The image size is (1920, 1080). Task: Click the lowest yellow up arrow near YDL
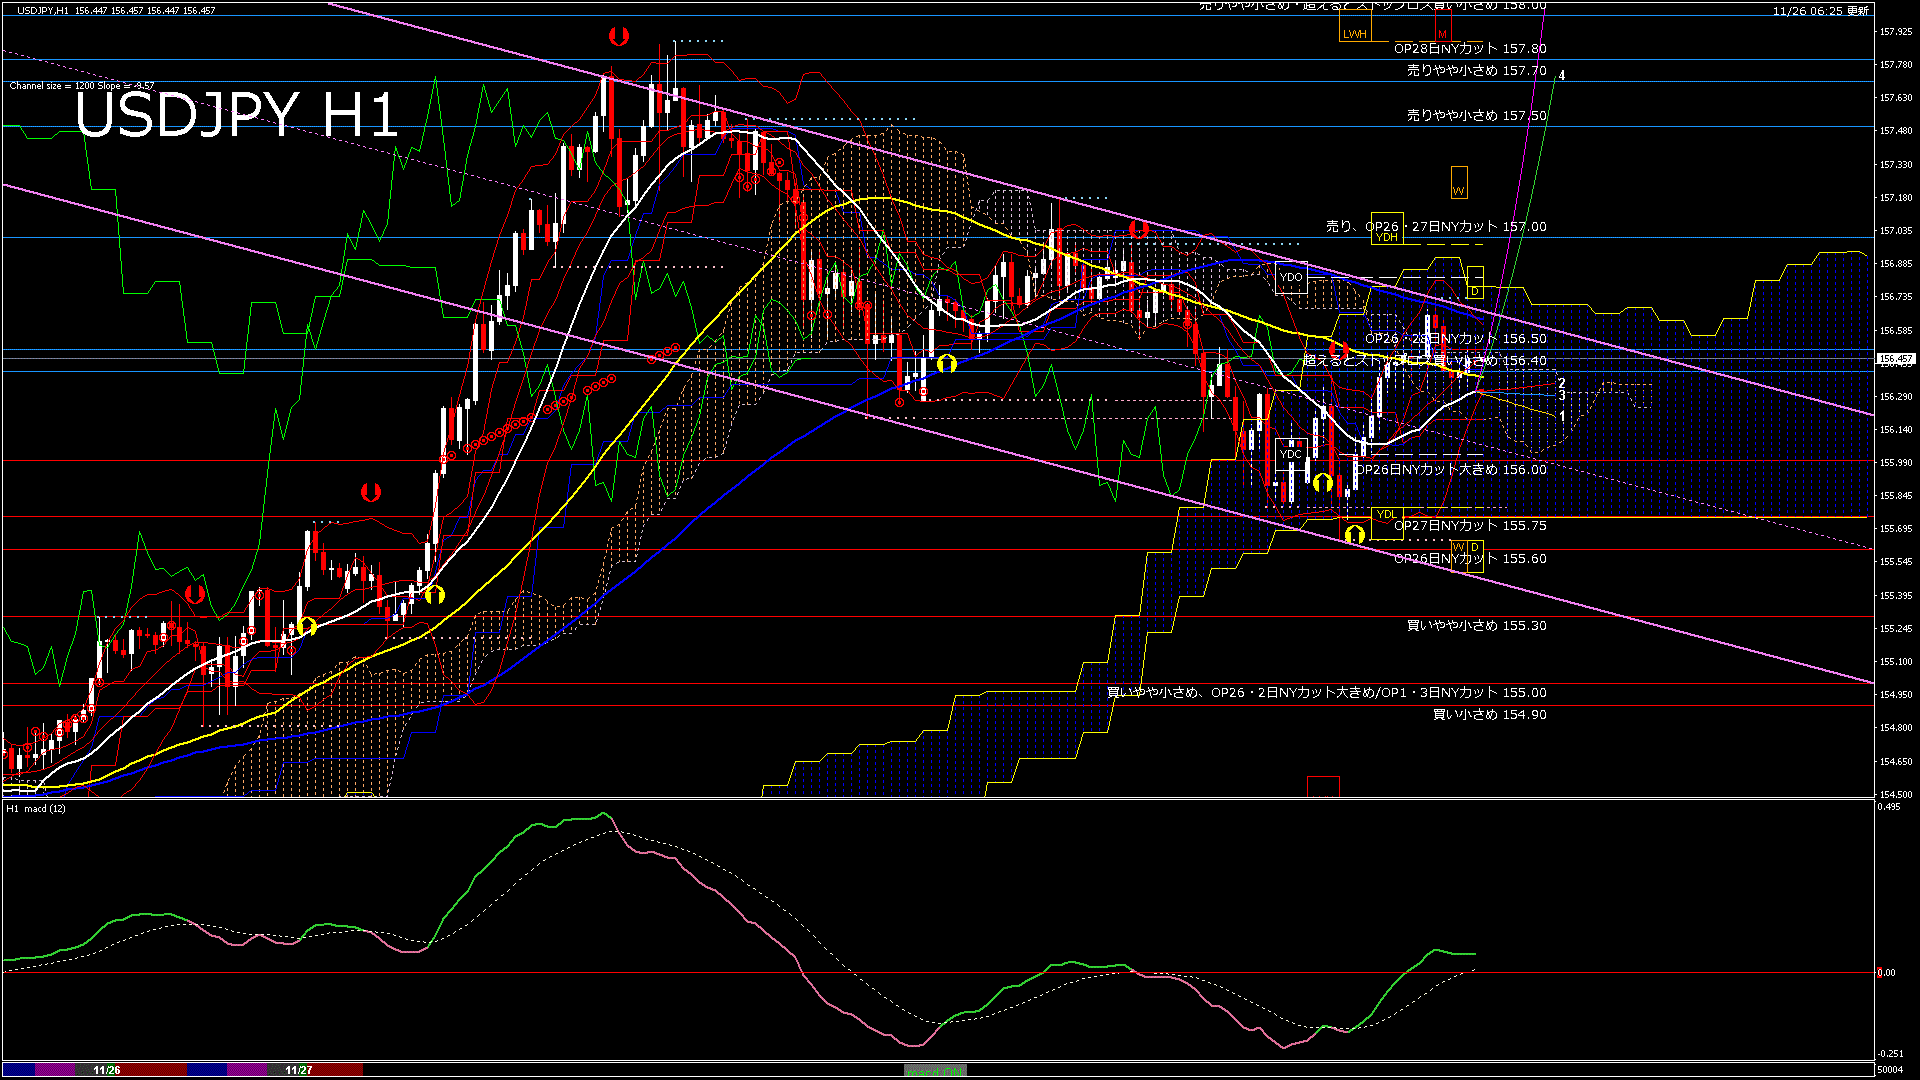coord(1355,534)
